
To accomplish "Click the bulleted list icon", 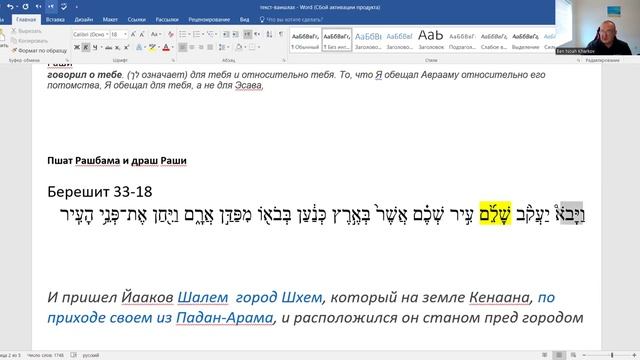I will click(x=182, y=34).
